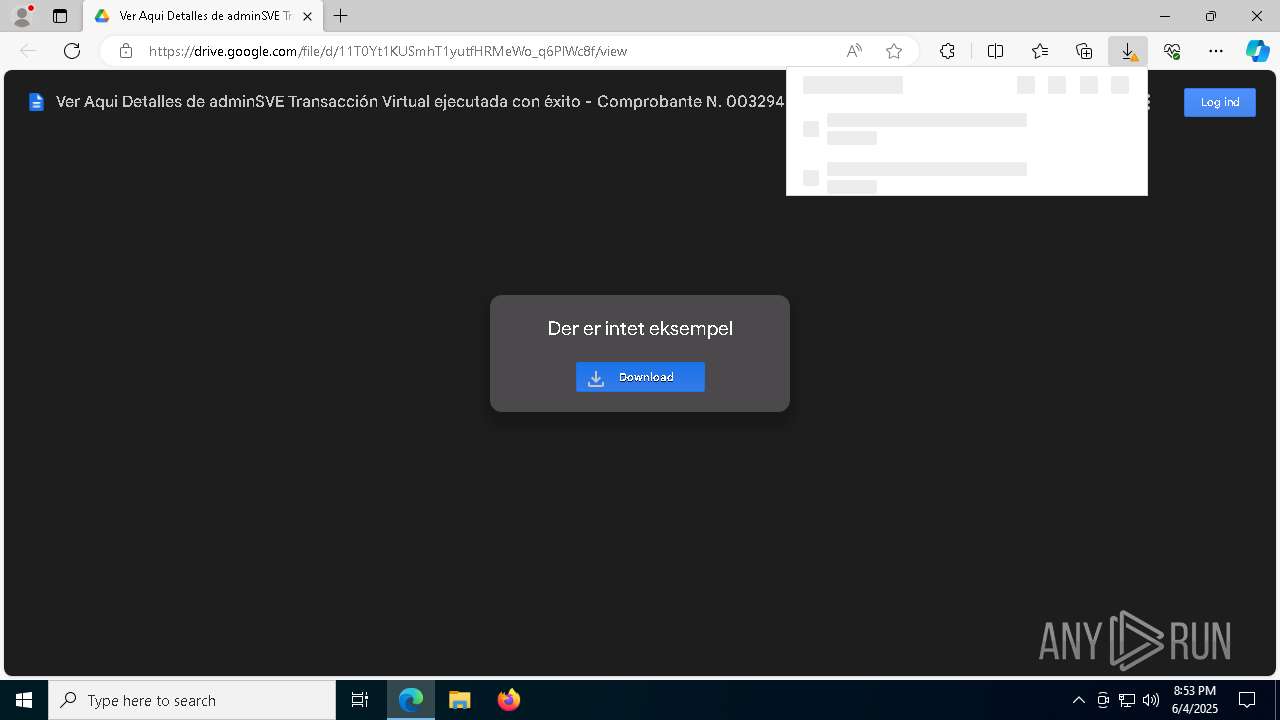Open Browser essentials heart icon
Viewport: 1280px width, 720px height.
[1172, 51]
